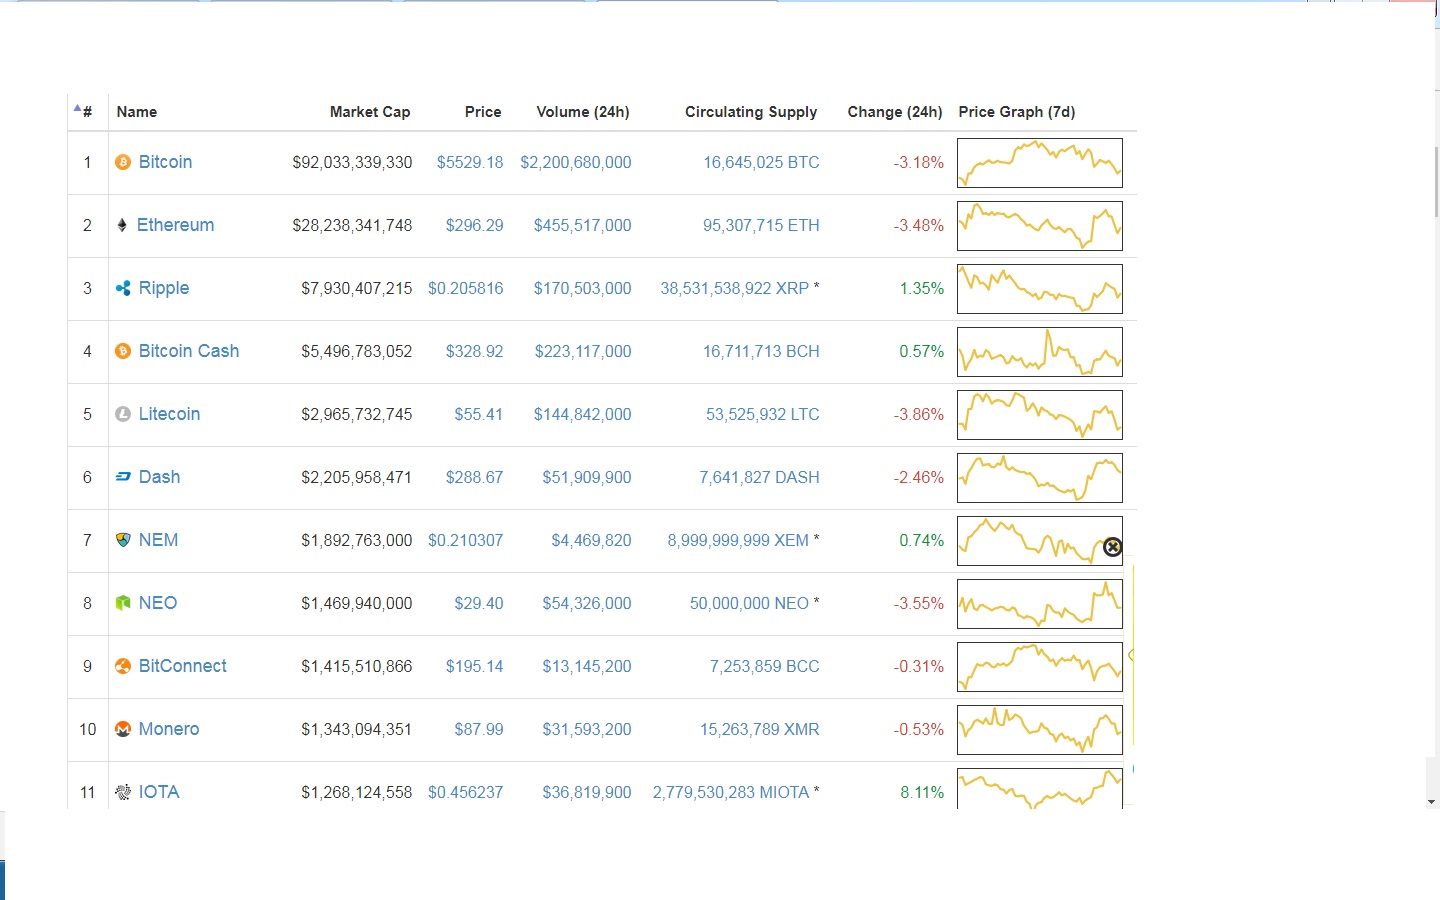Click supply 7,641,827 DASH
The height and width of the screenshot is (900, 1440).
(759, 477)
